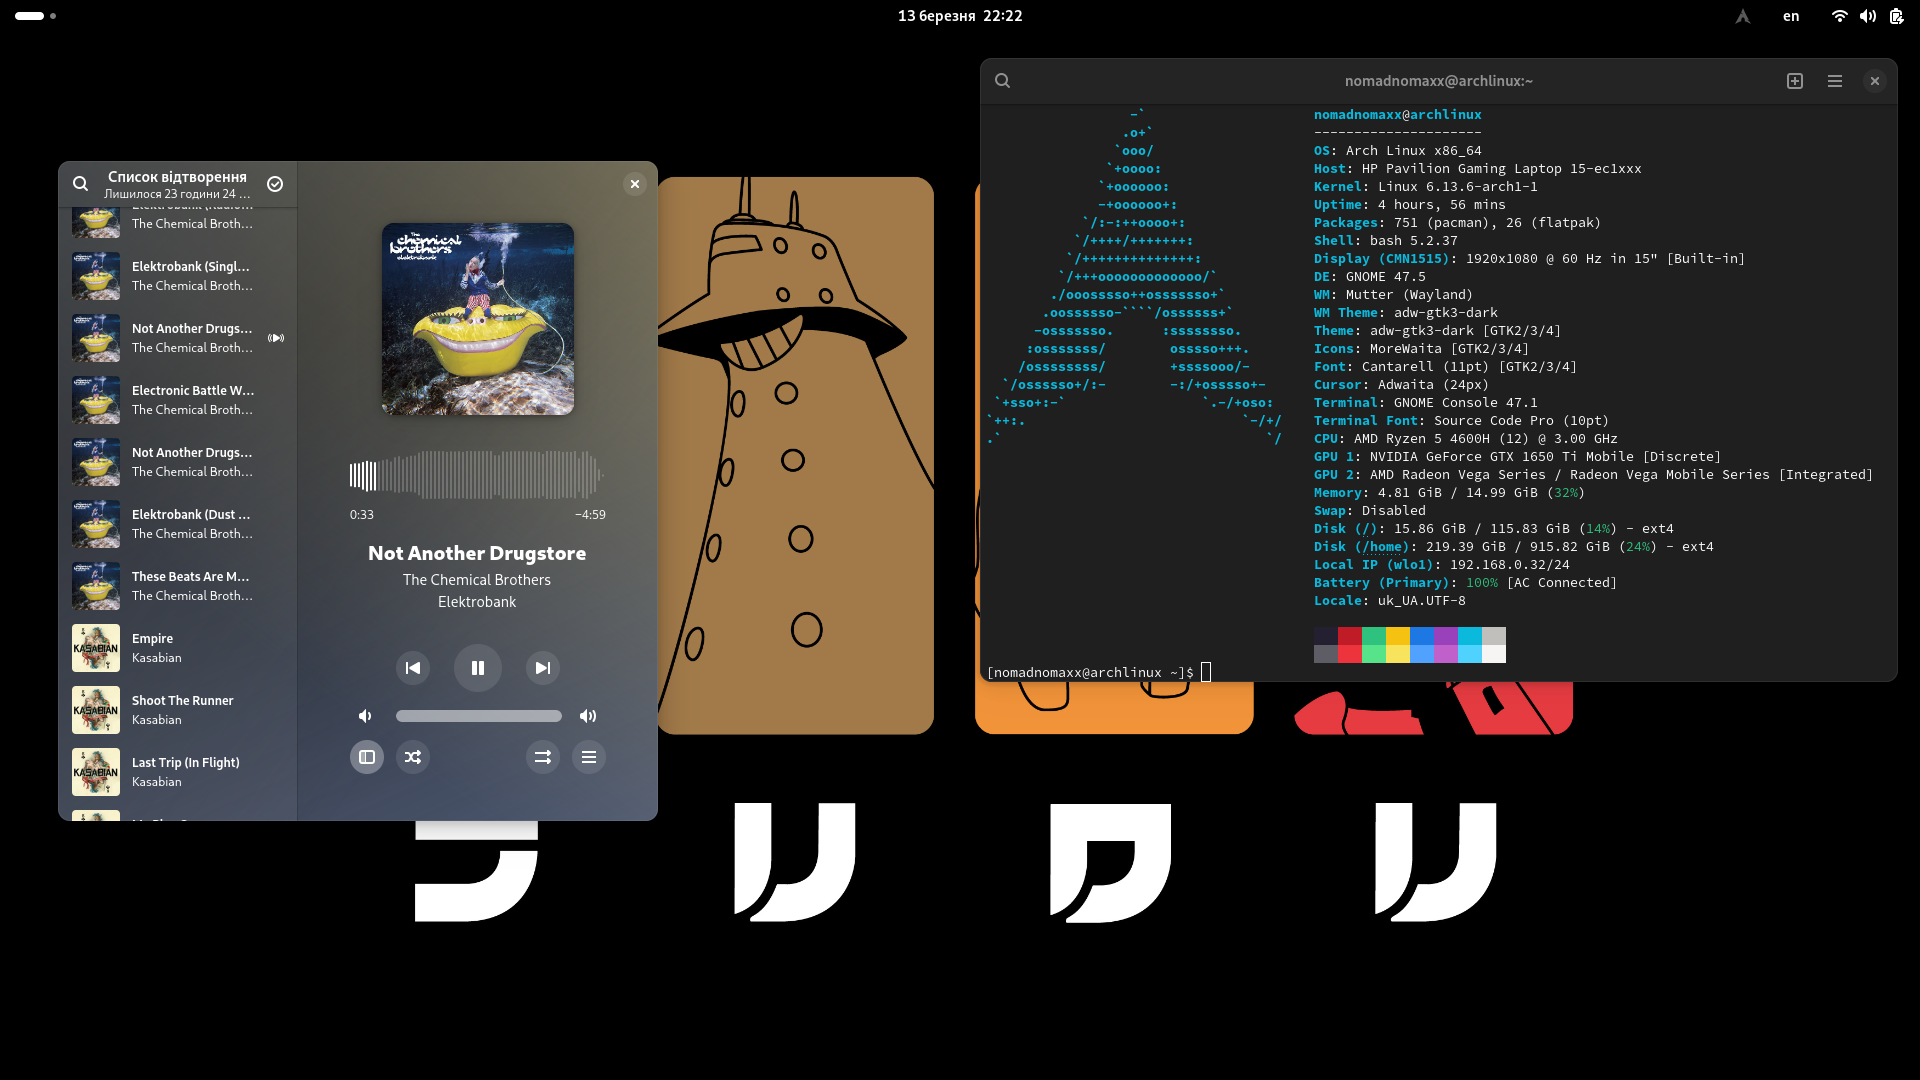Play Empire by Kasabian
1920x1080 pixels.
point(178,648)
